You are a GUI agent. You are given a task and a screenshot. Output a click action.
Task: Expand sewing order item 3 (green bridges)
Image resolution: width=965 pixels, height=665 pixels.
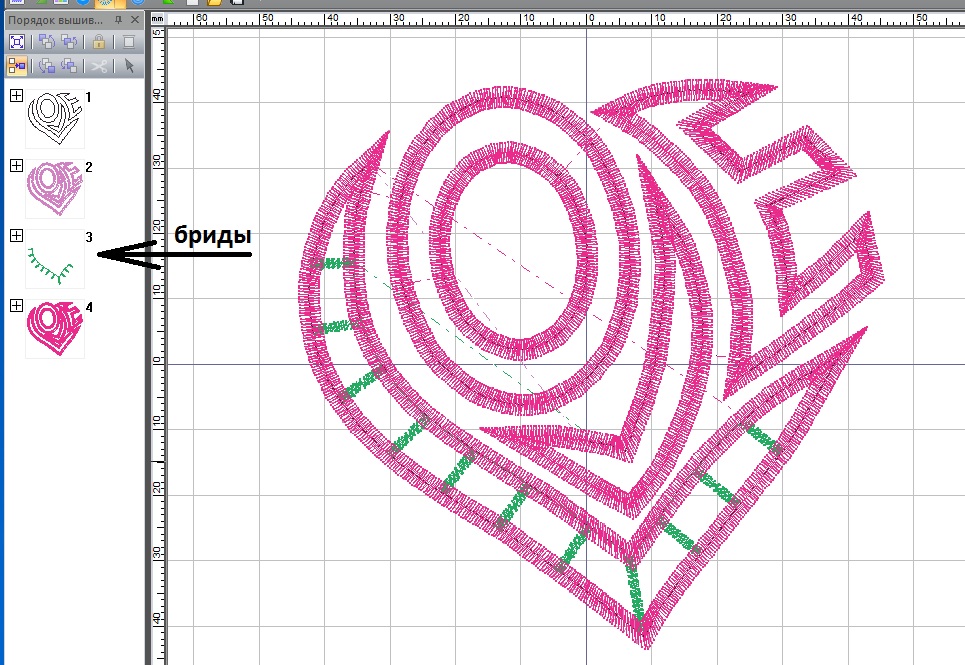[17, 236]
